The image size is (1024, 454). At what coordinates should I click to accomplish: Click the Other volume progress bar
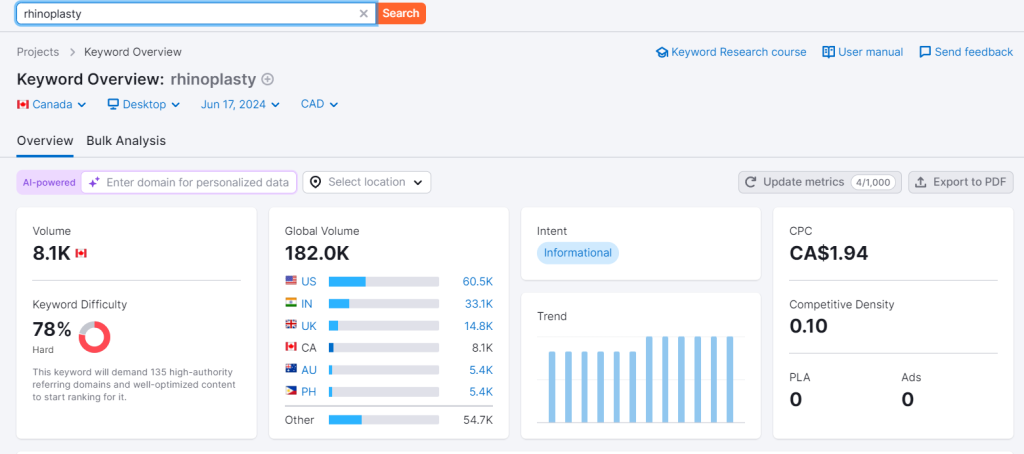click(x=384, y=419)
